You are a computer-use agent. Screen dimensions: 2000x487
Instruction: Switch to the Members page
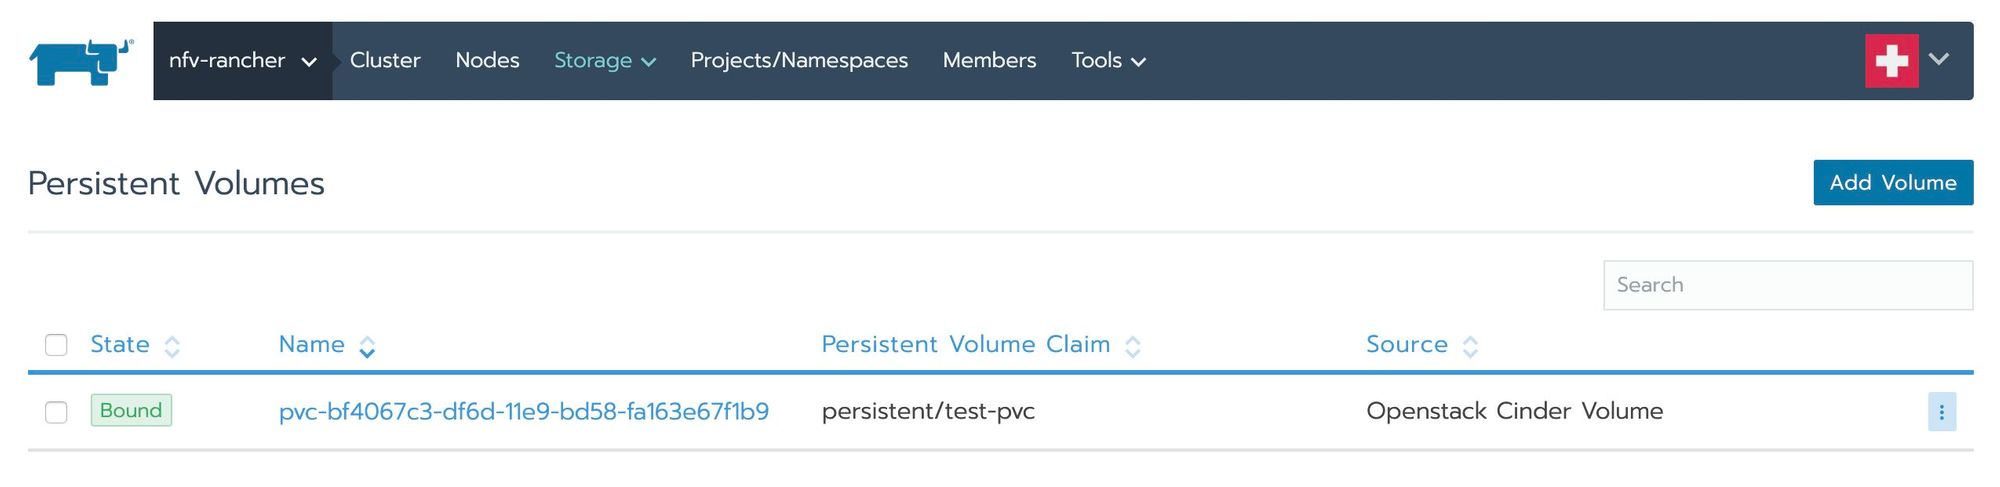[989, 61]
